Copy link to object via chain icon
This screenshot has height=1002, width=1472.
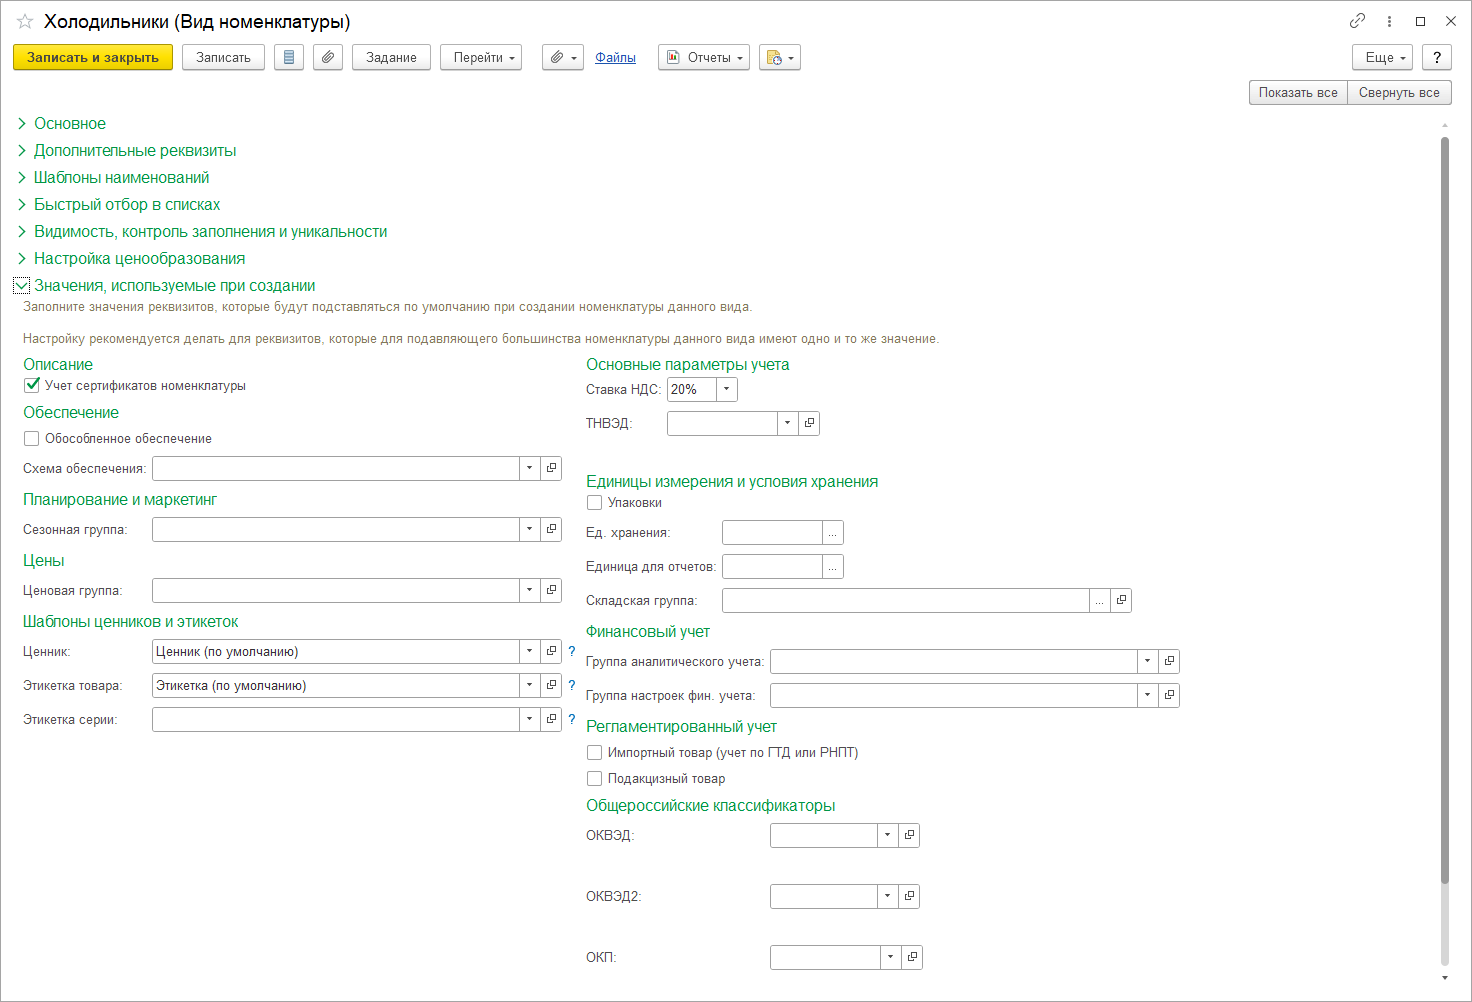point(1357,21)
